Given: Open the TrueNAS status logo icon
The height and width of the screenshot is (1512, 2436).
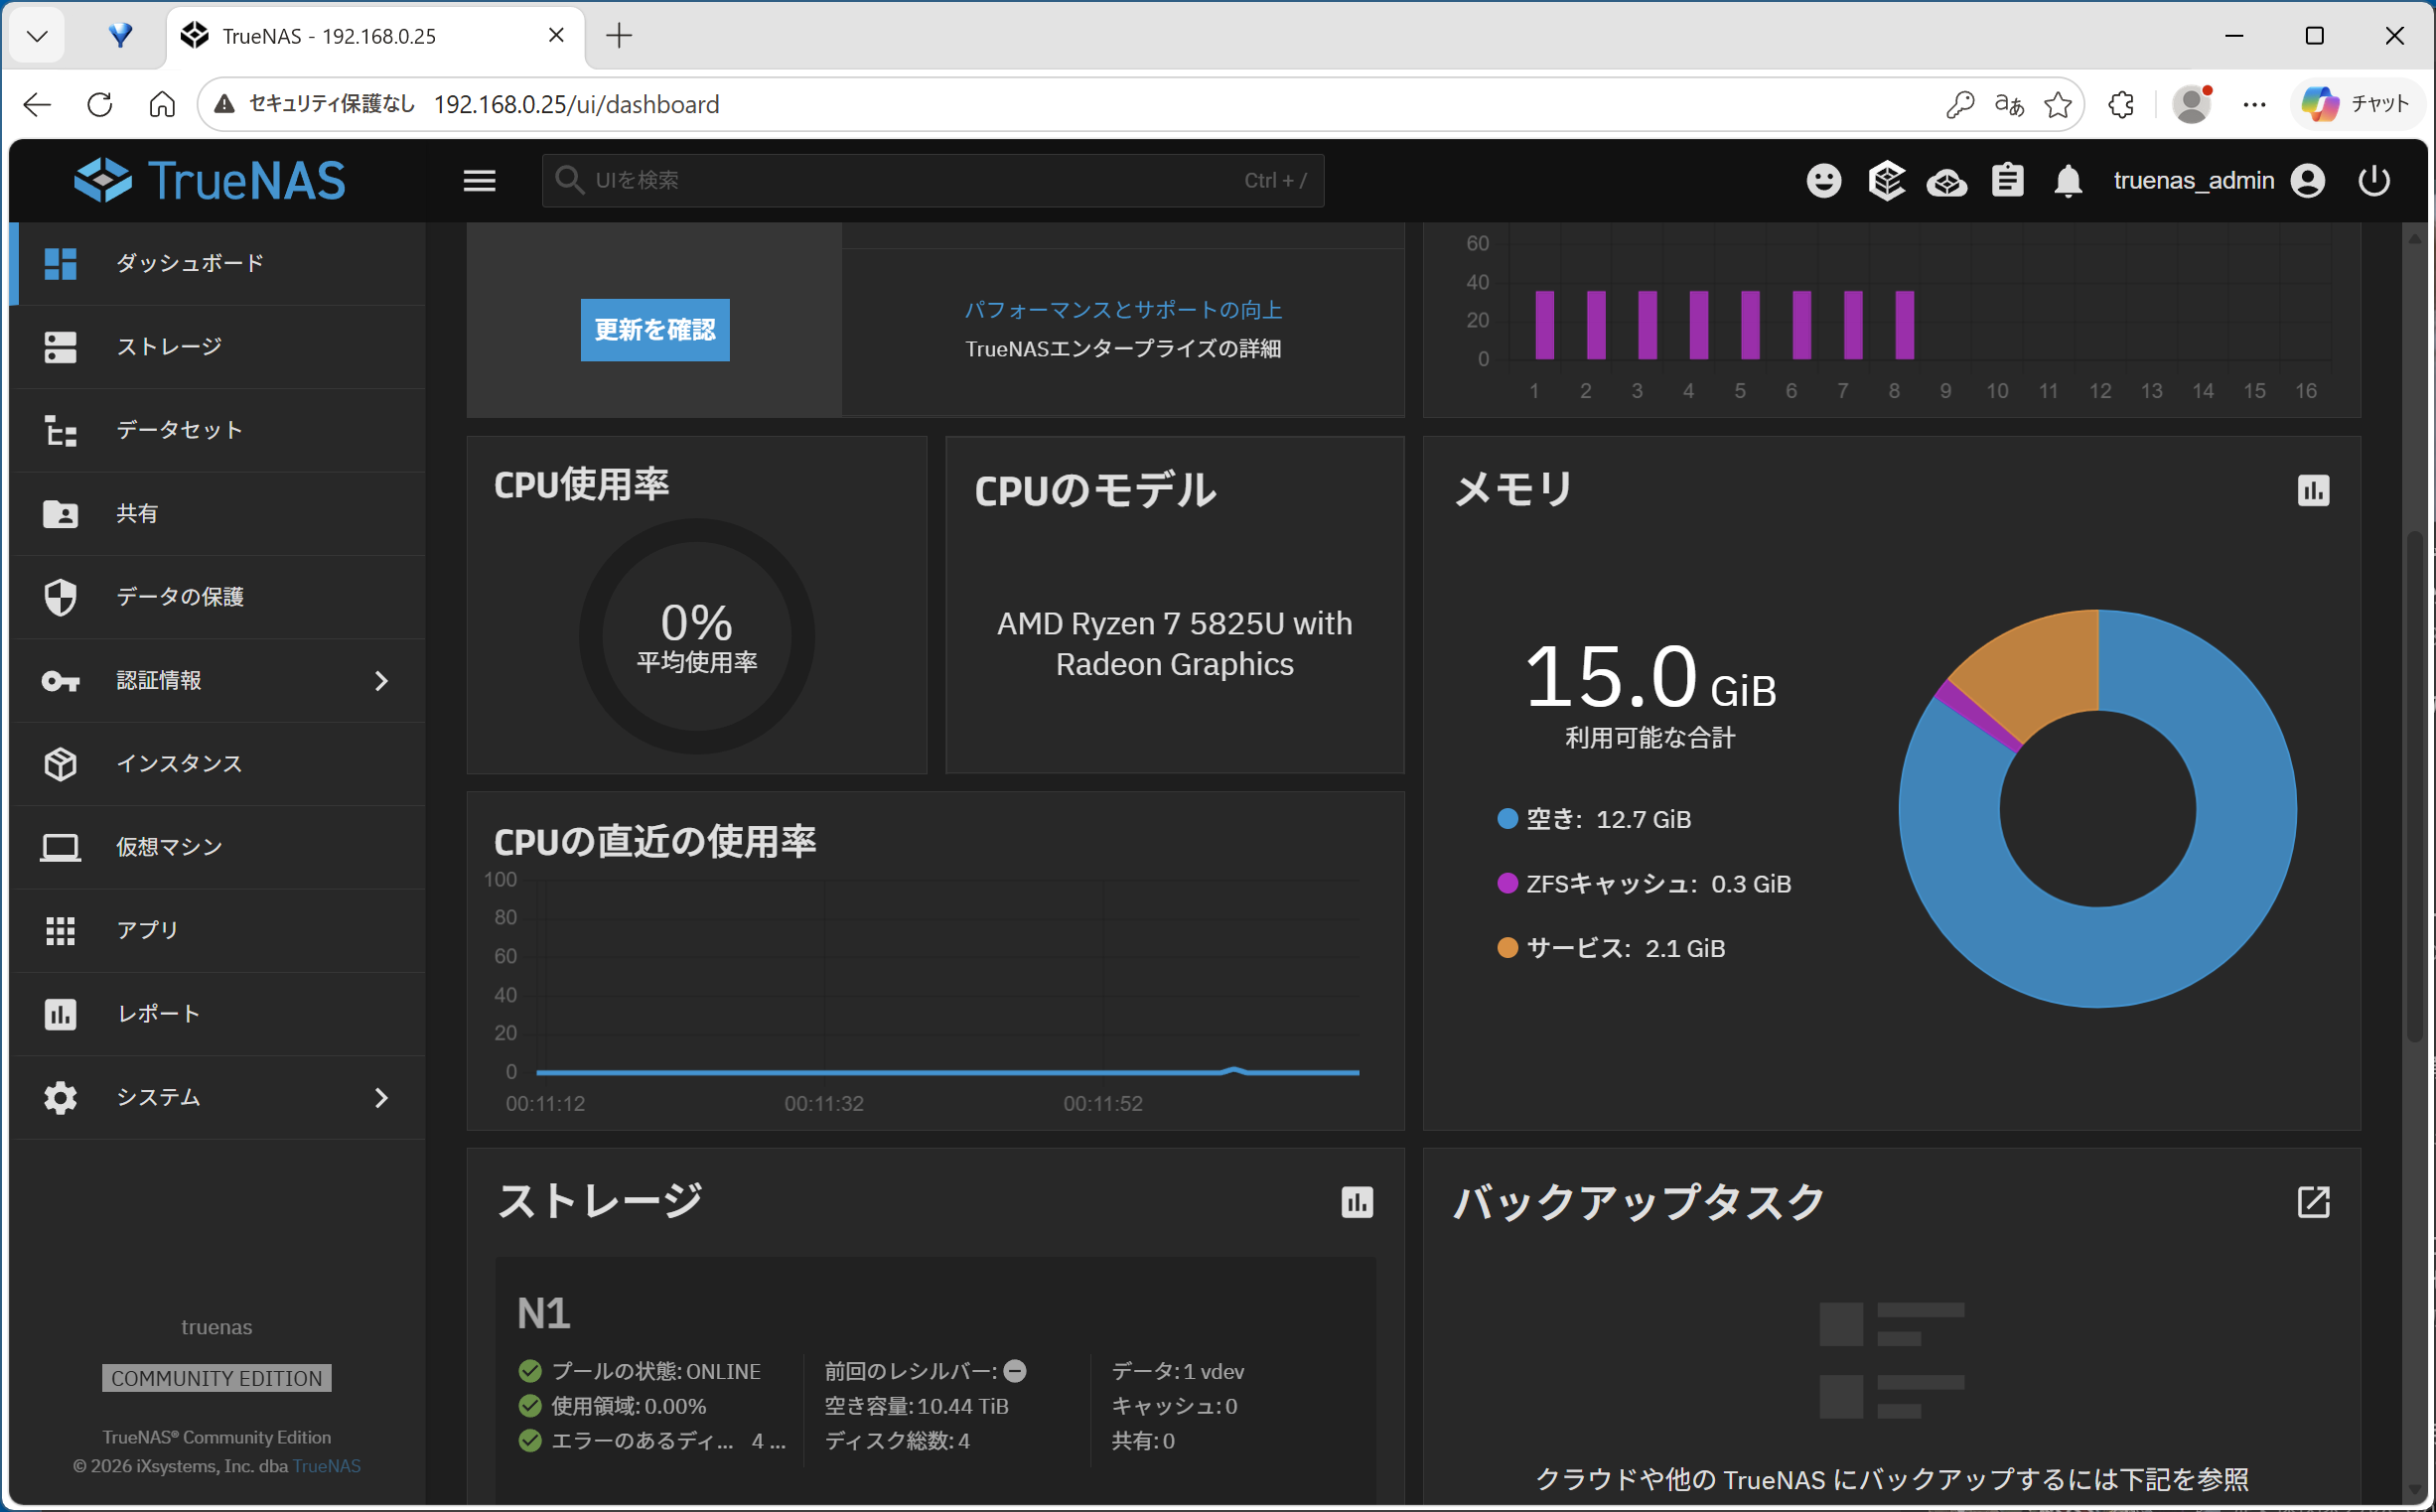Looking at the screenshot, I should click(x=1886, y=181).
